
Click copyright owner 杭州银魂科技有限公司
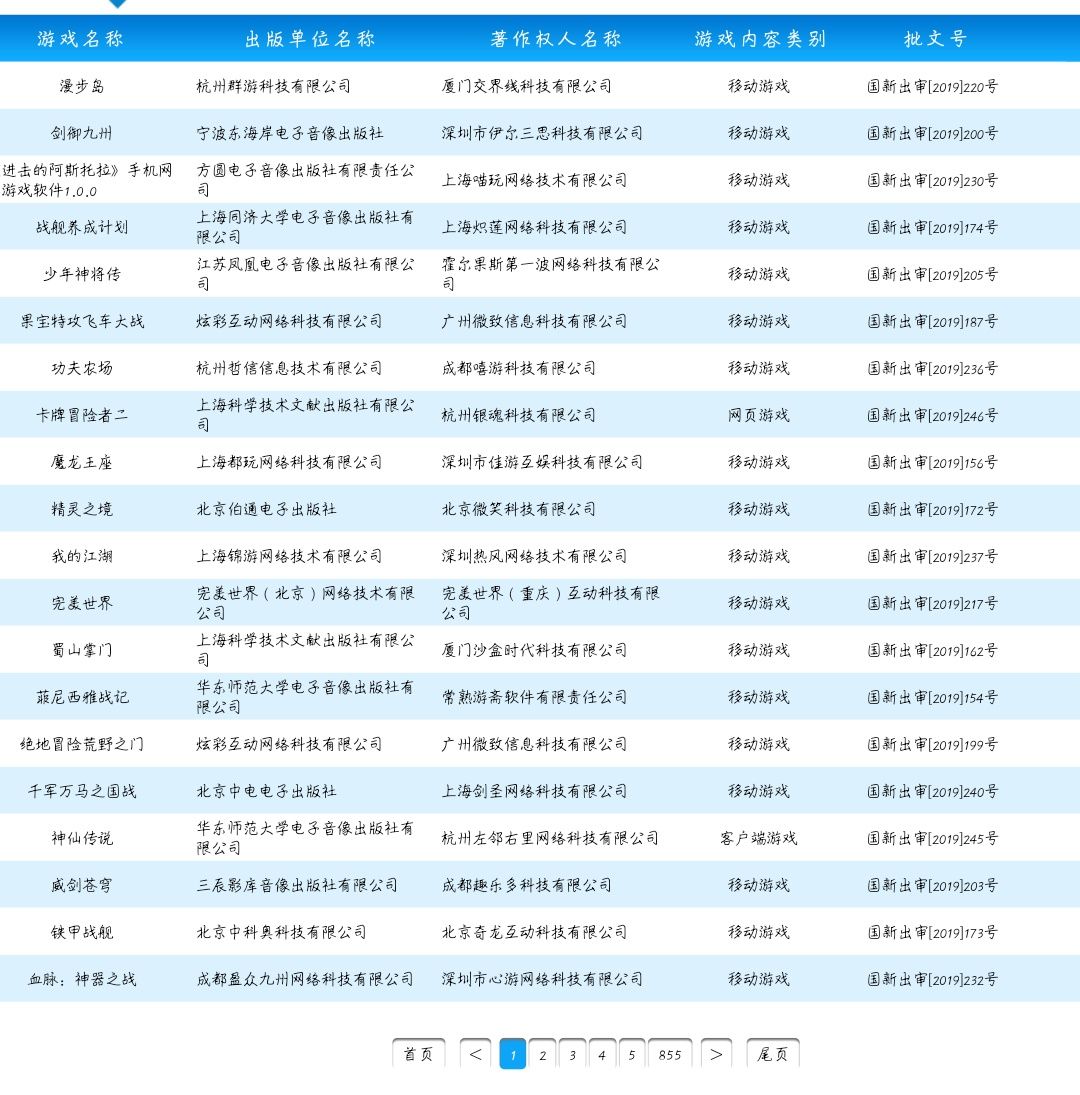tap(519, 415)
